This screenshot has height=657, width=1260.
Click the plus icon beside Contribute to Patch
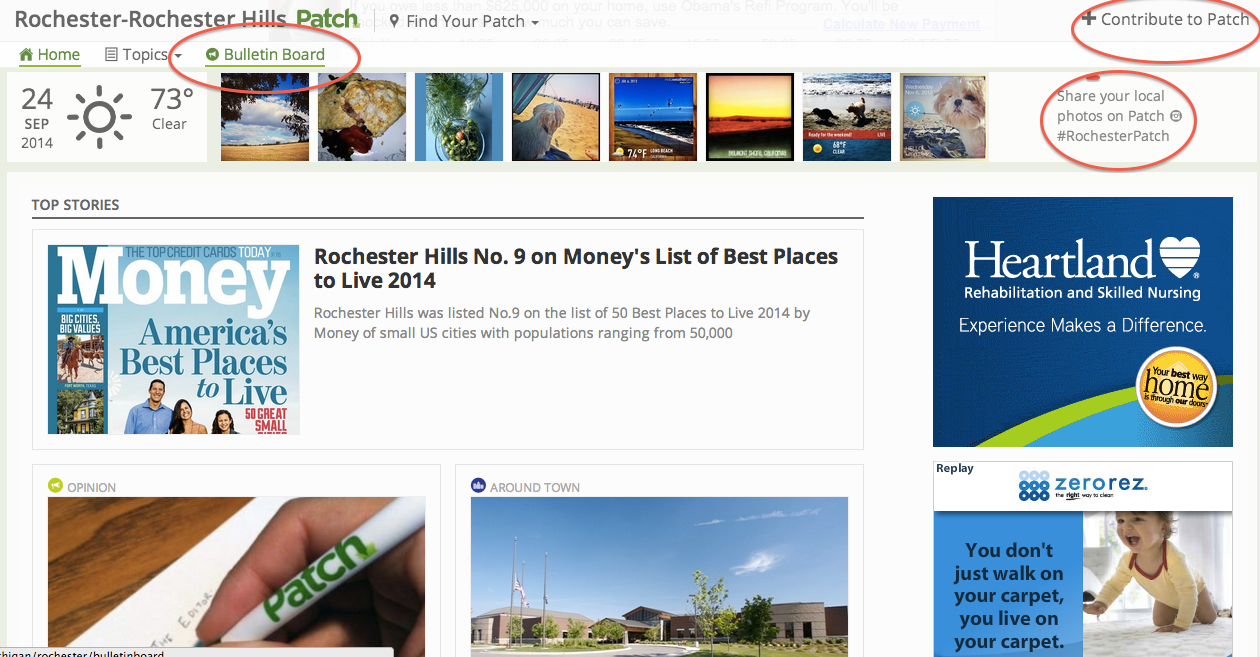point(1089,19)
